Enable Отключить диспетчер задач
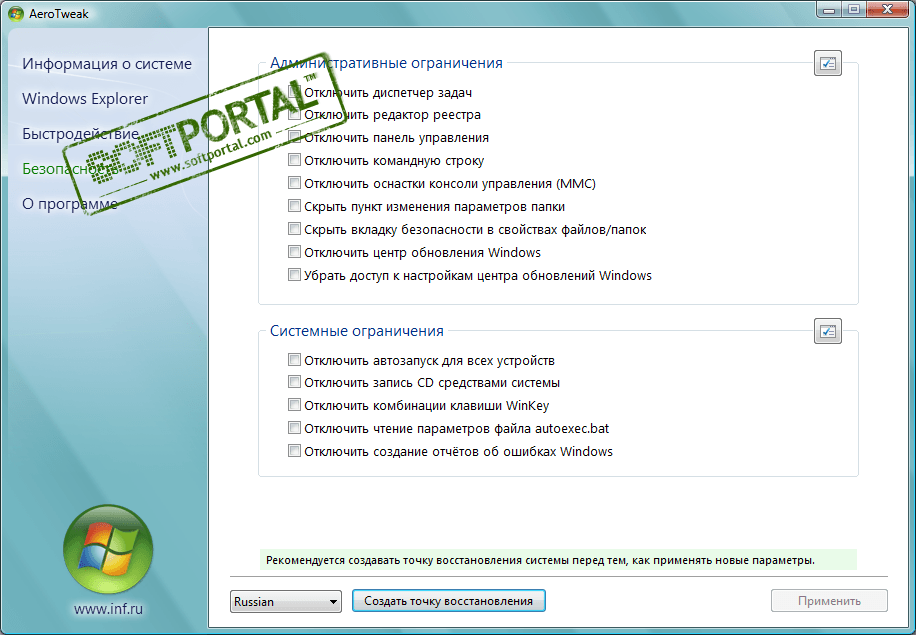The height and width of the screenshot is (635, 916). tap(294, 92)
